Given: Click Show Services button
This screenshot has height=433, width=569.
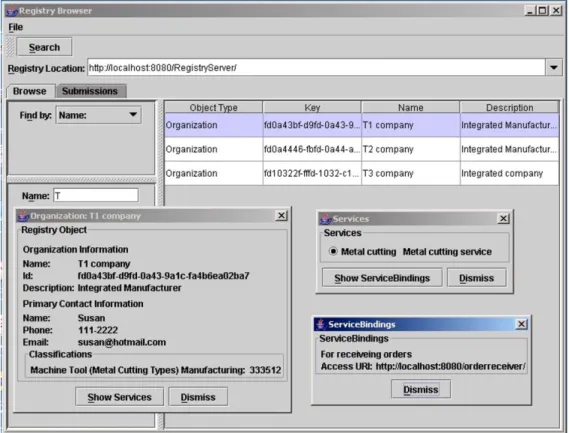Looking at the screenshot, I should click(119, 397).
